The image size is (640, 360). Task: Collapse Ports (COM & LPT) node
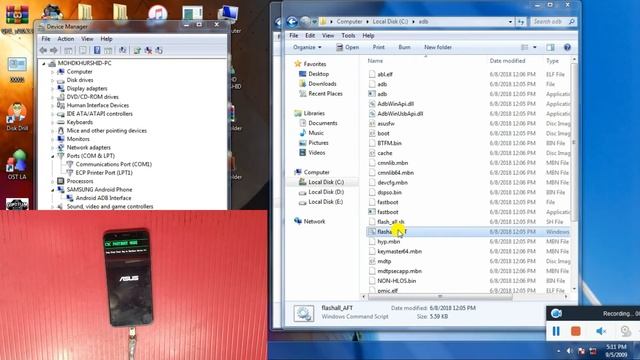53,156
